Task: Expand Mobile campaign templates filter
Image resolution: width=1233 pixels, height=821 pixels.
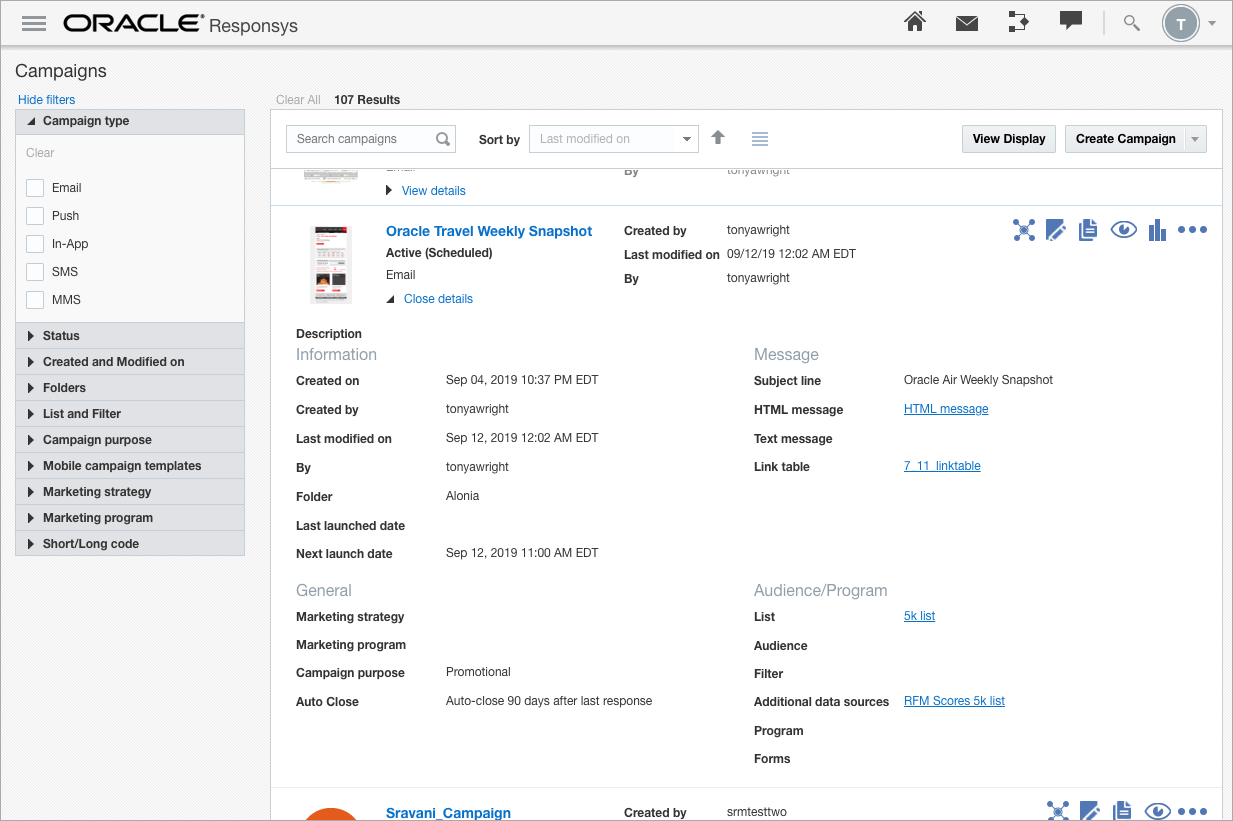Action: 130,466
